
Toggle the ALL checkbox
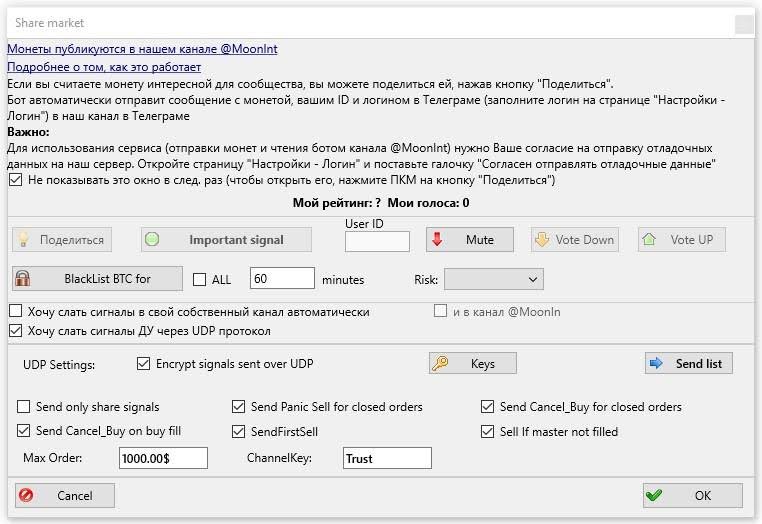click(200, 280)
